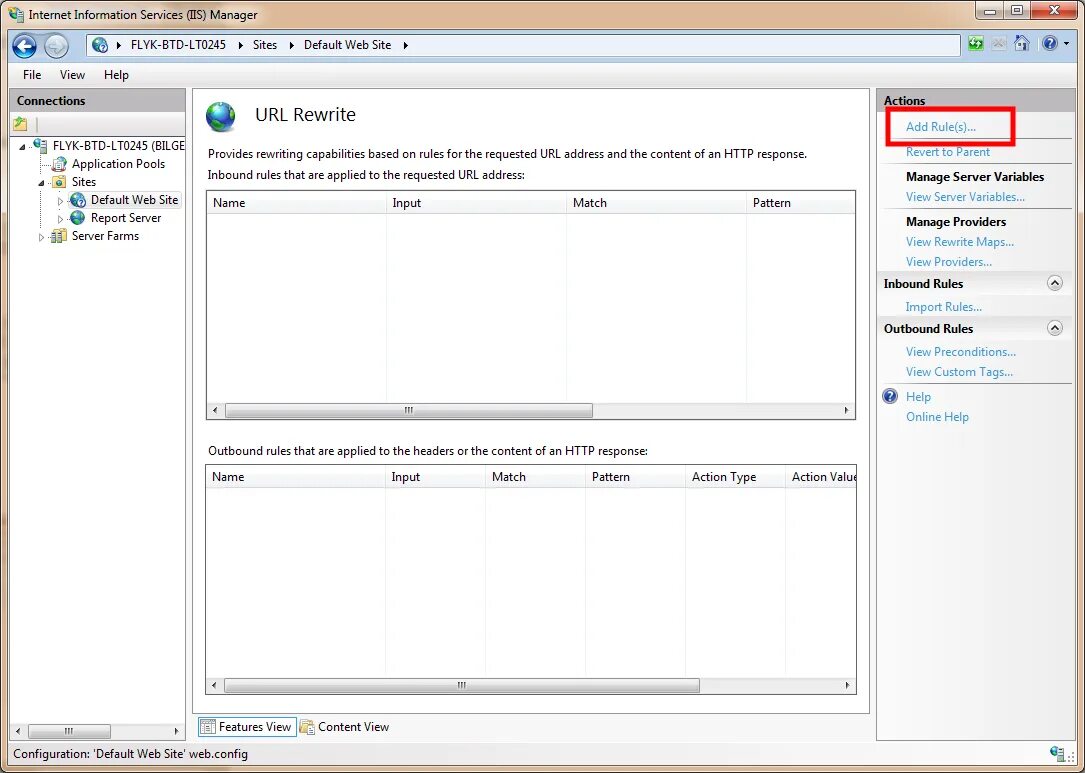This screenshot has height=773, width=1085.
Task: Select Server Farms tree item
Action: pos(105,236)
